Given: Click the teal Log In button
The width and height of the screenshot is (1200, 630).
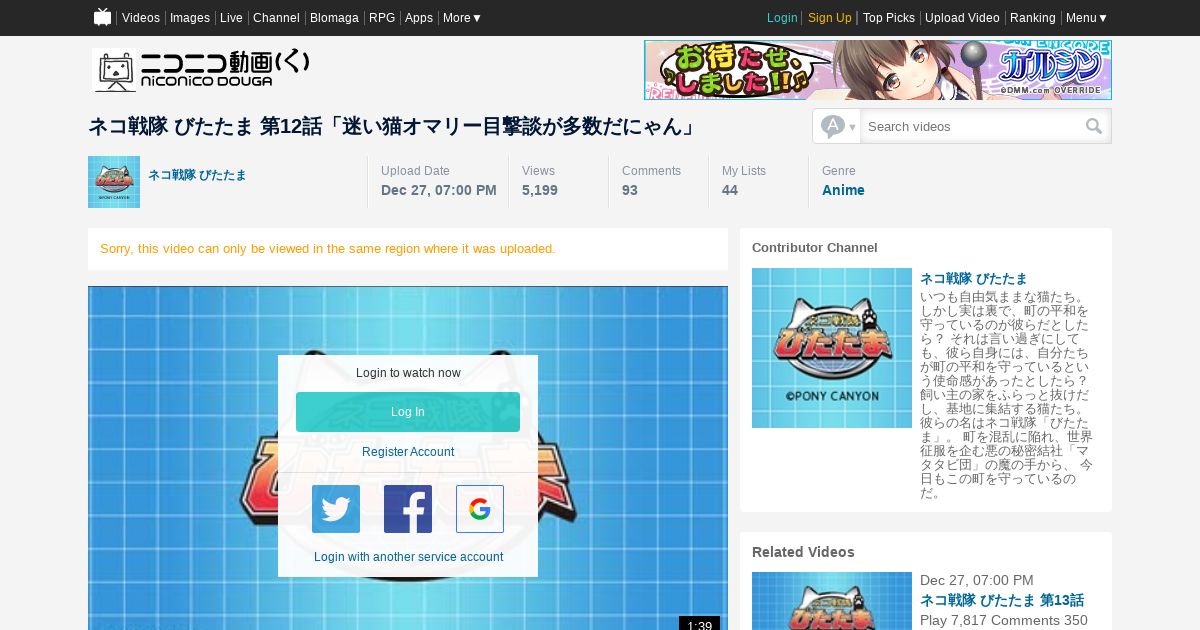Looking at the screenshot, I should (x=408, y=412).
